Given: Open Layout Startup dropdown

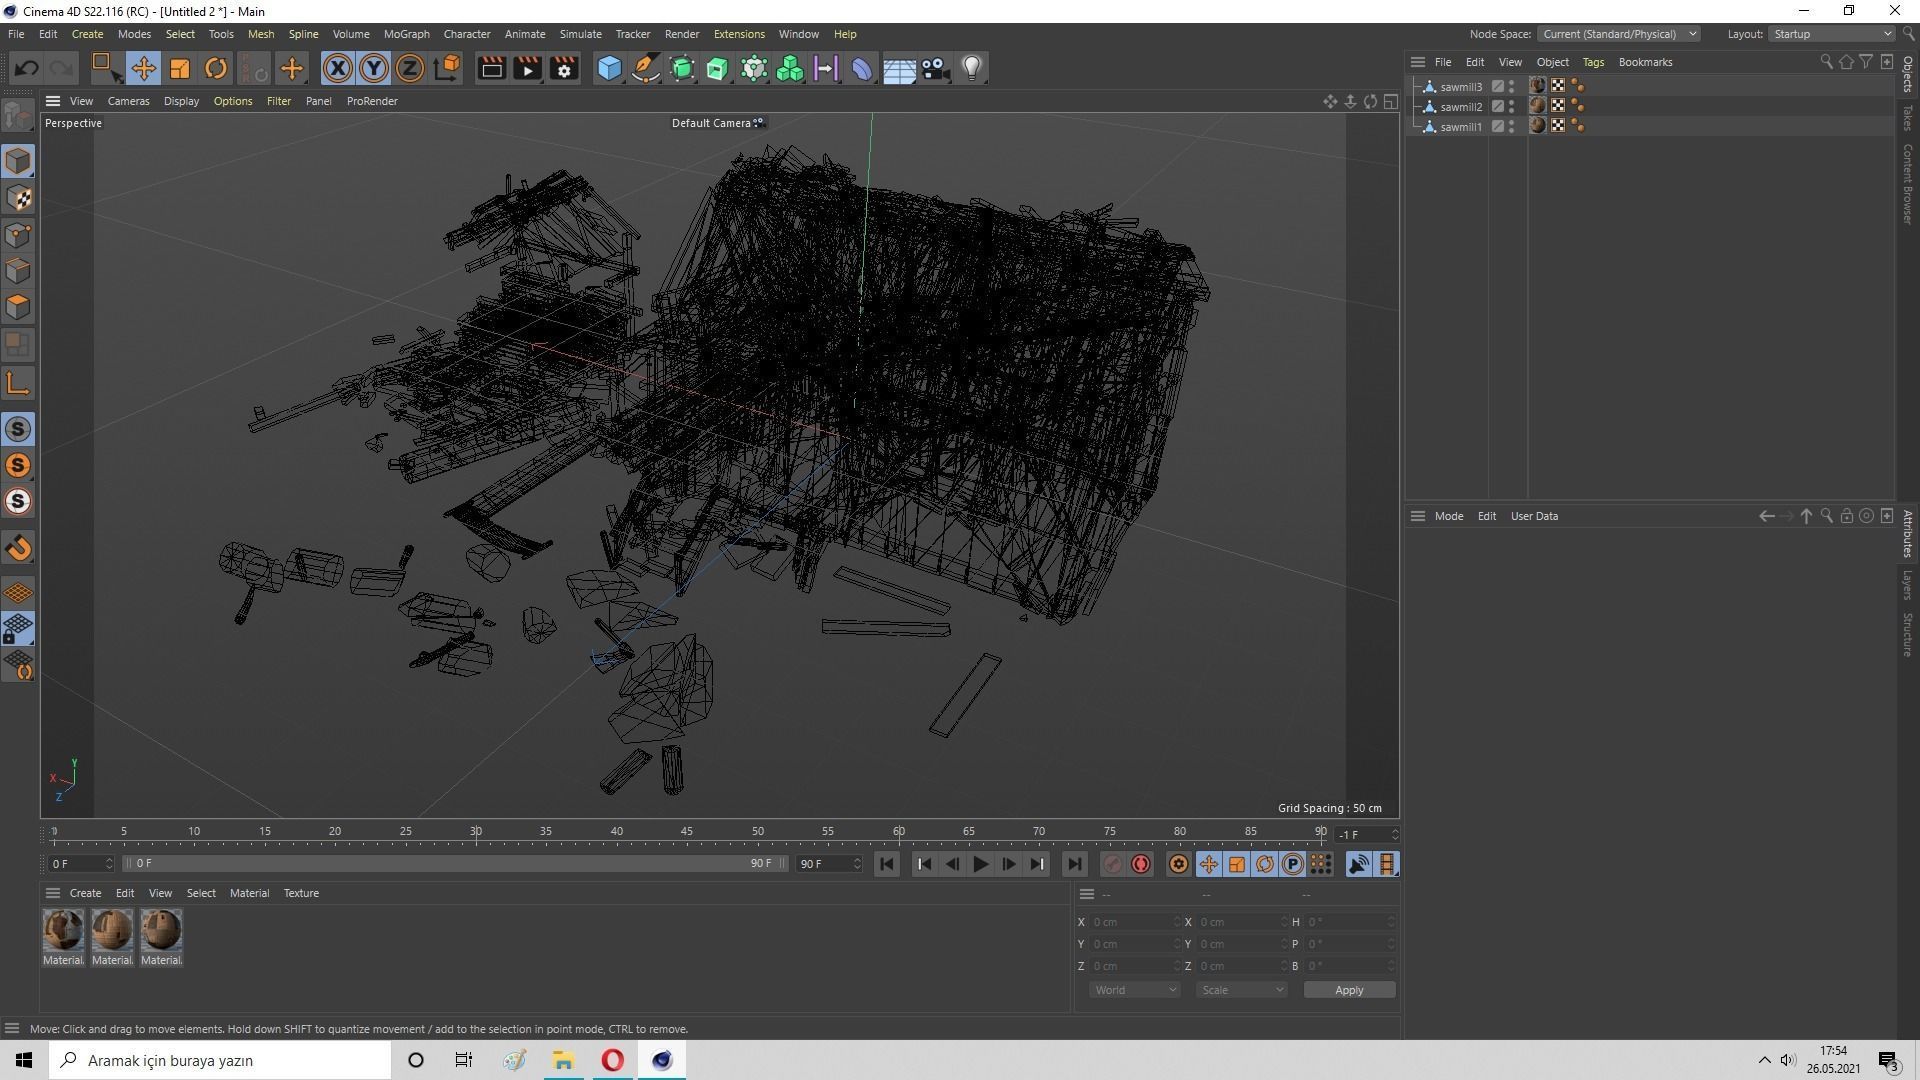Looking at the screenshot, I should point(1832,34).
